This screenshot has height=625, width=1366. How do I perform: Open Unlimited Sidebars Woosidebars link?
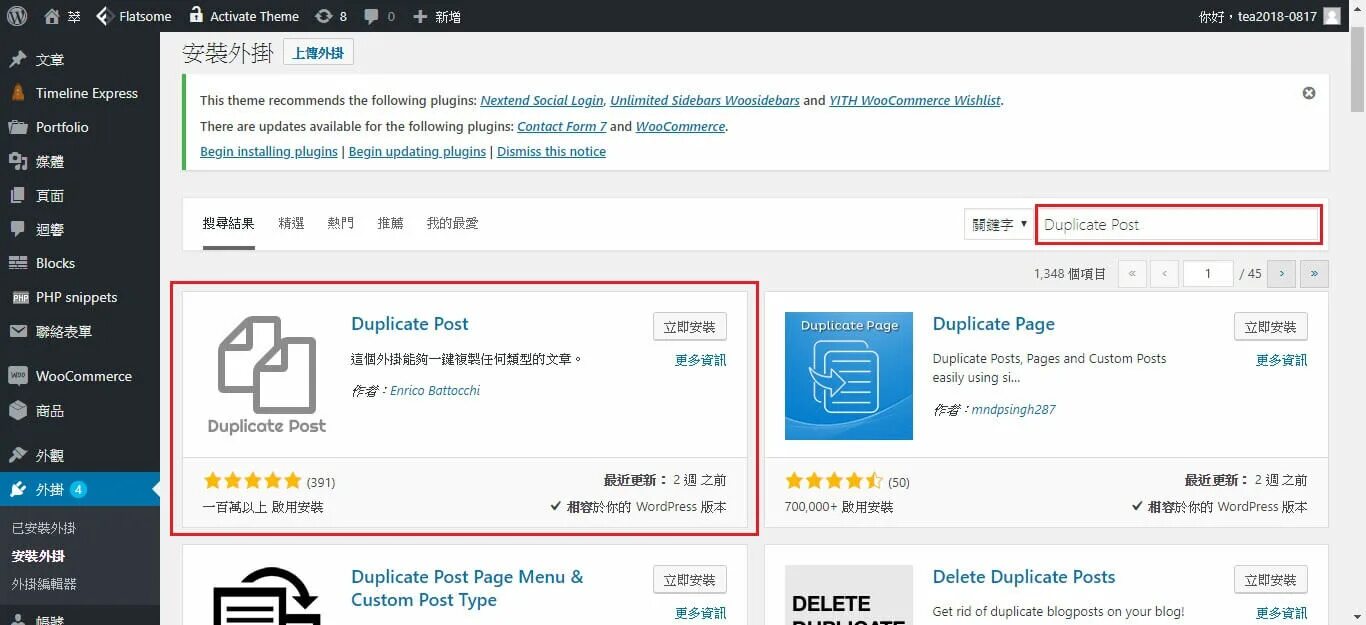[705, 100]
